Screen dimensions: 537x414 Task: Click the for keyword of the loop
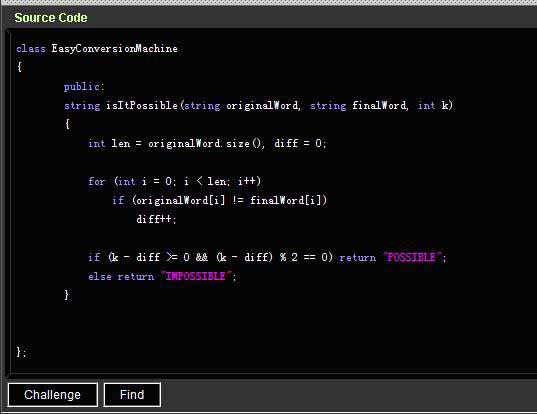pyautogui.click(x=97, y=181)
